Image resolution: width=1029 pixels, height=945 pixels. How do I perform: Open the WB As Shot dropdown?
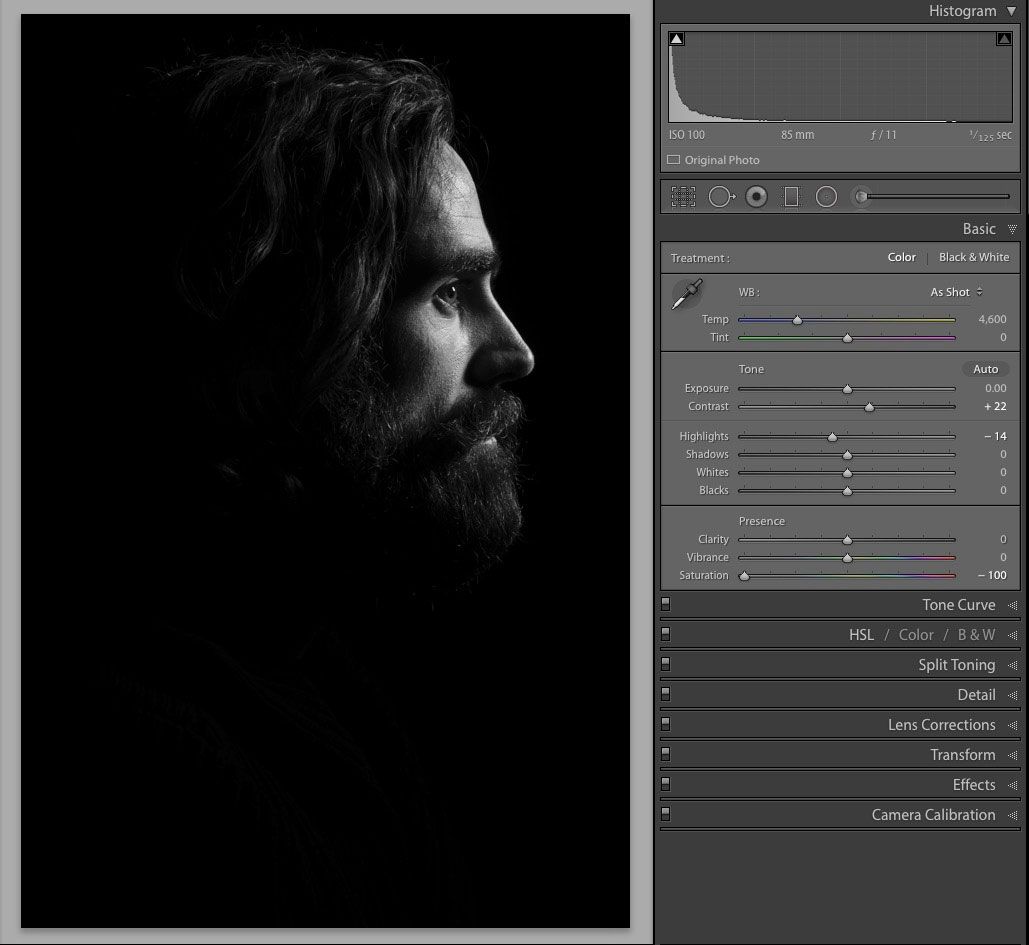(956, 292)
